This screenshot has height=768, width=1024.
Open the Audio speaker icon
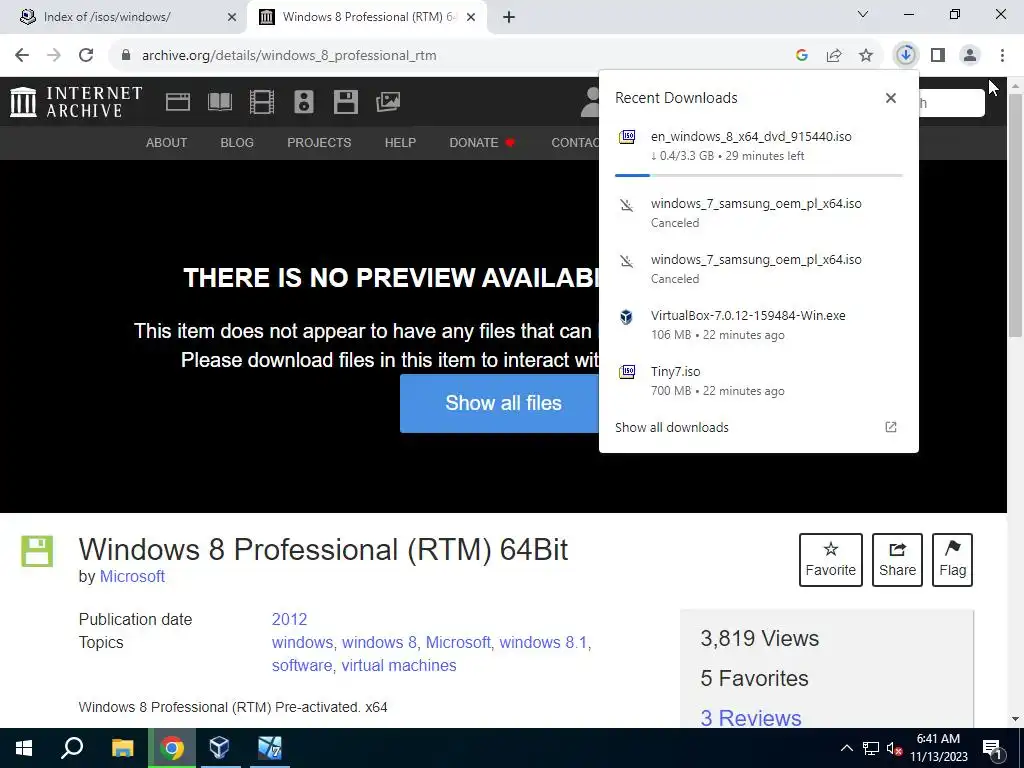point(304,102)
